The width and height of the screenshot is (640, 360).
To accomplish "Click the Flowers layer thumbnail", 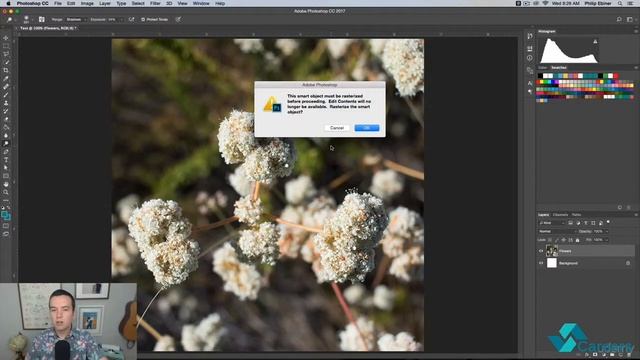I will (552, 251).
